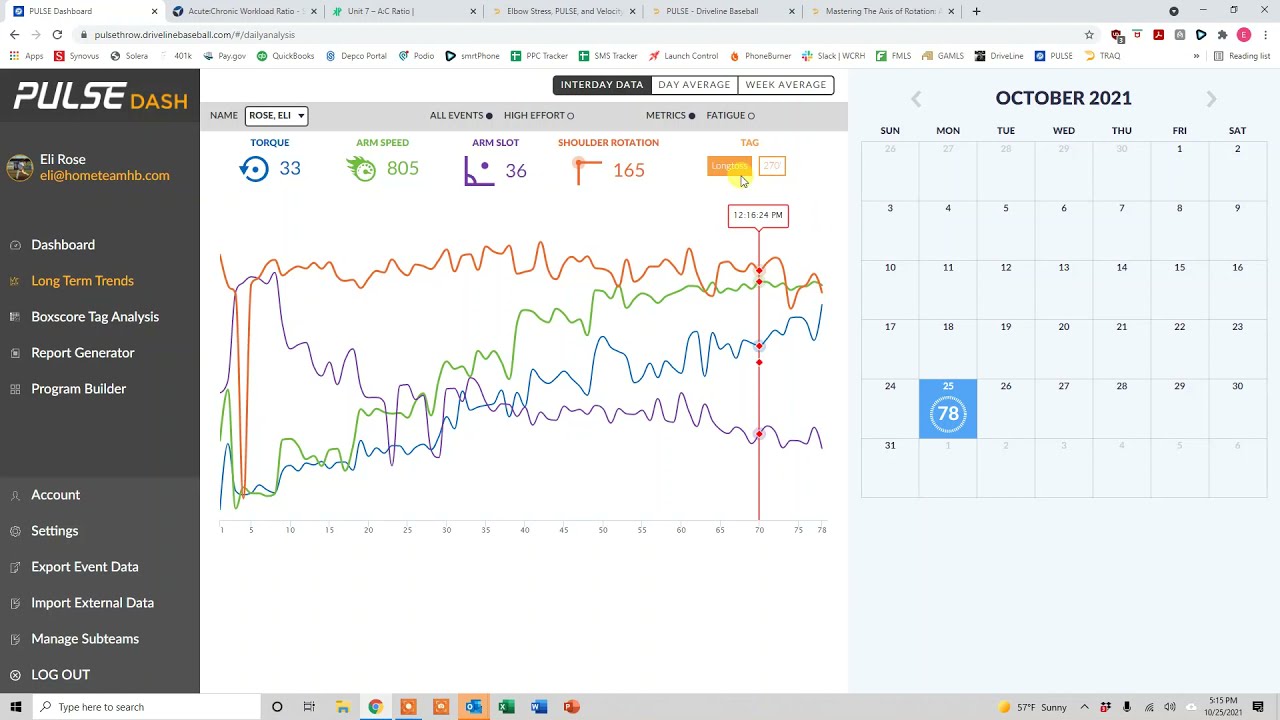Click the Settings gear icon in sidebar
The width and height of the screenshot is (1280, 720).
[15, 531]
